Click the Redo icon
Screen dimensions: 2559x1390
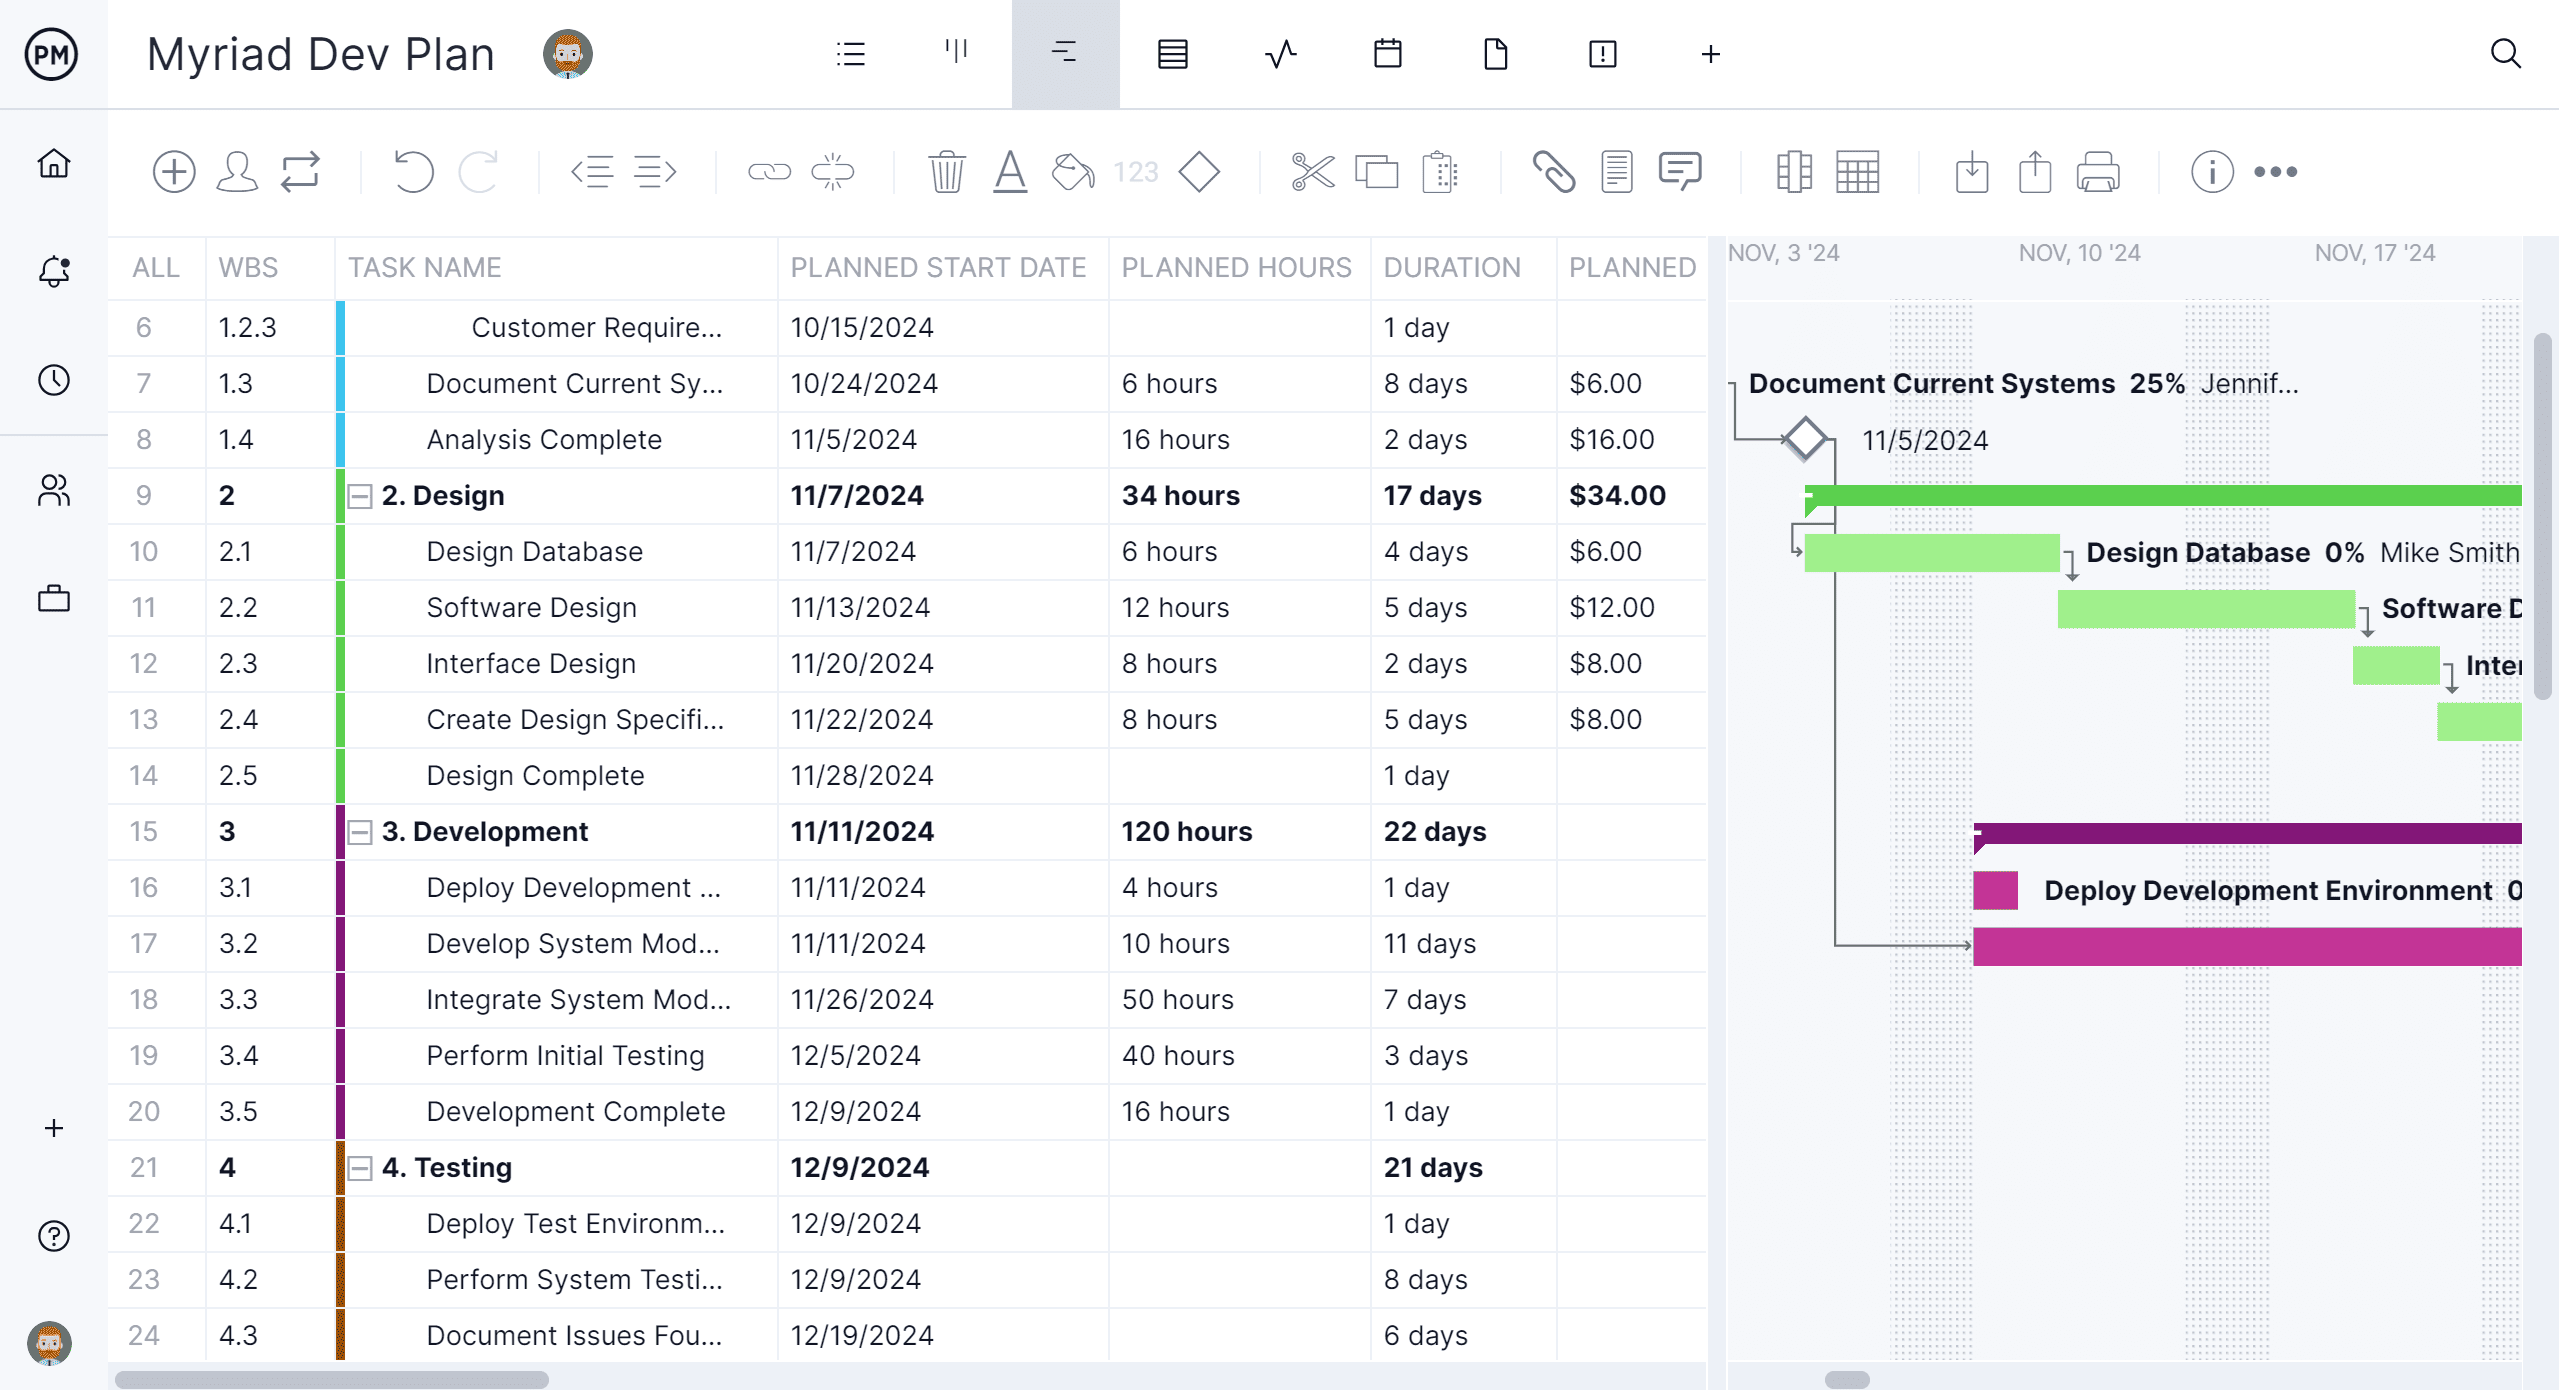(479, 169)
